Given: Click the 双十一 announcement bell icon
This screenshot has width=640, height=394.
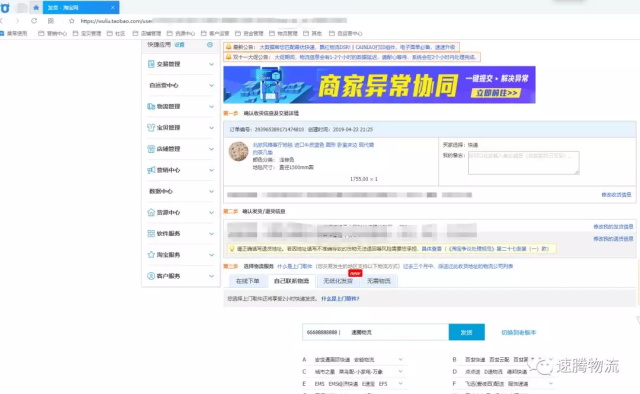Looking at the screenshot, I should click(229, 57).
